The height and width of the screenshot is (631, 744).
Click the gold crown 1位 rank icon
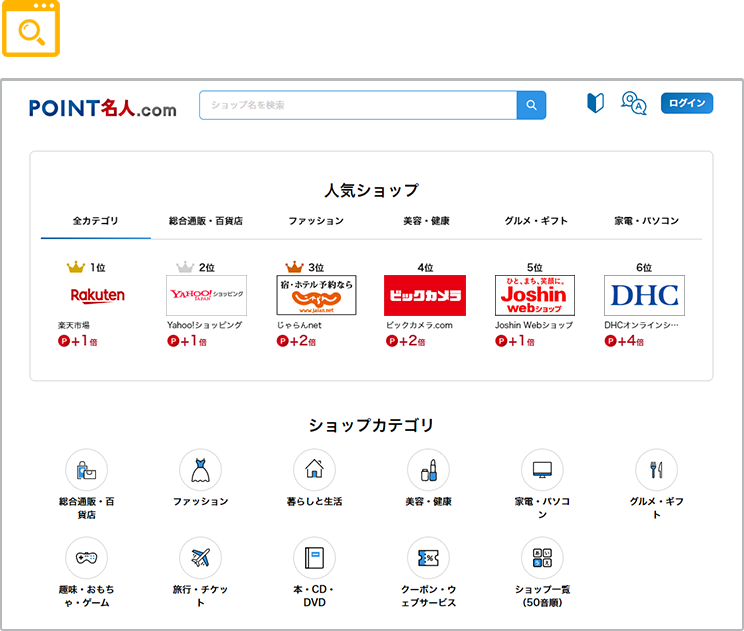pos(76,267)
